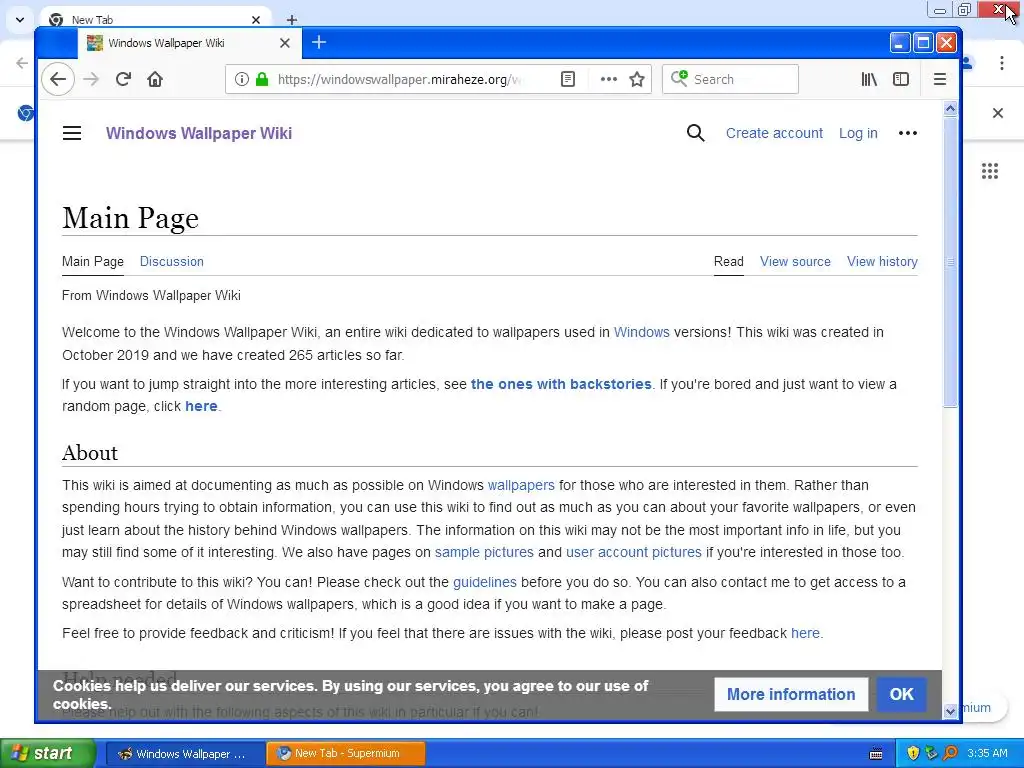Toggle reader view in address bar
This screenshot has width=1024, height=768.
568,80
